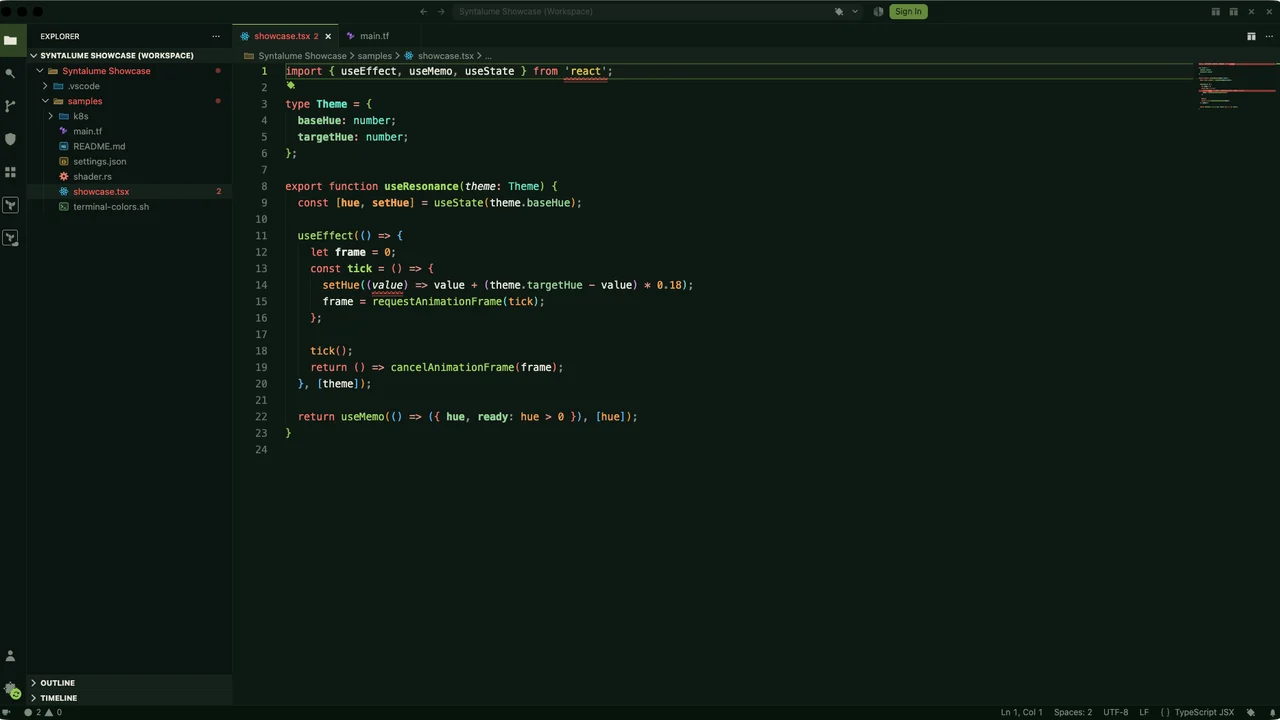Open the Extensions view

10,172
